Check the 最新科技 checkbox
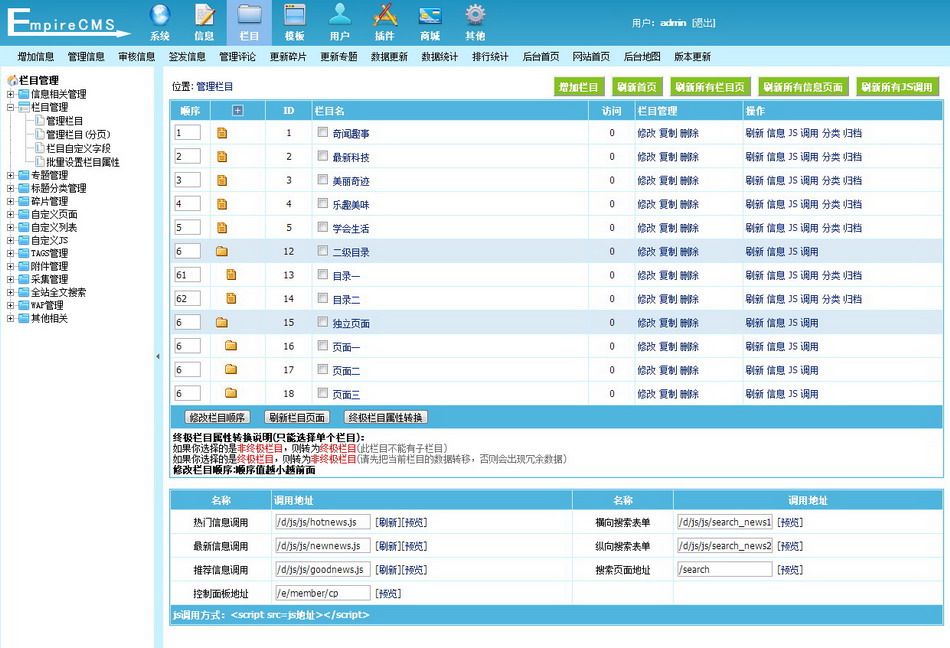The image size is (950, 648). pyautogui.click(x=323, y=156)
